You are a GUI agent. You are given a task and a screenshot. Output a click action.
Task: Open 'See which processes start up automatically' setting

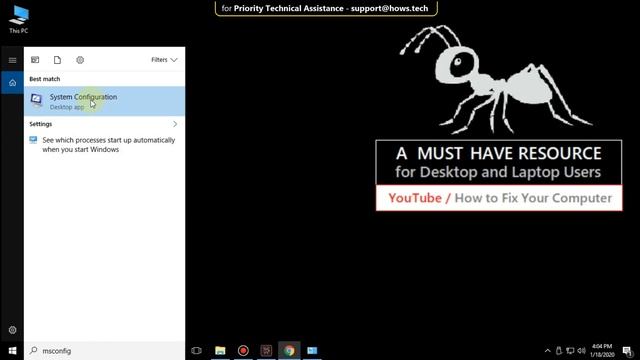point(104,144)
